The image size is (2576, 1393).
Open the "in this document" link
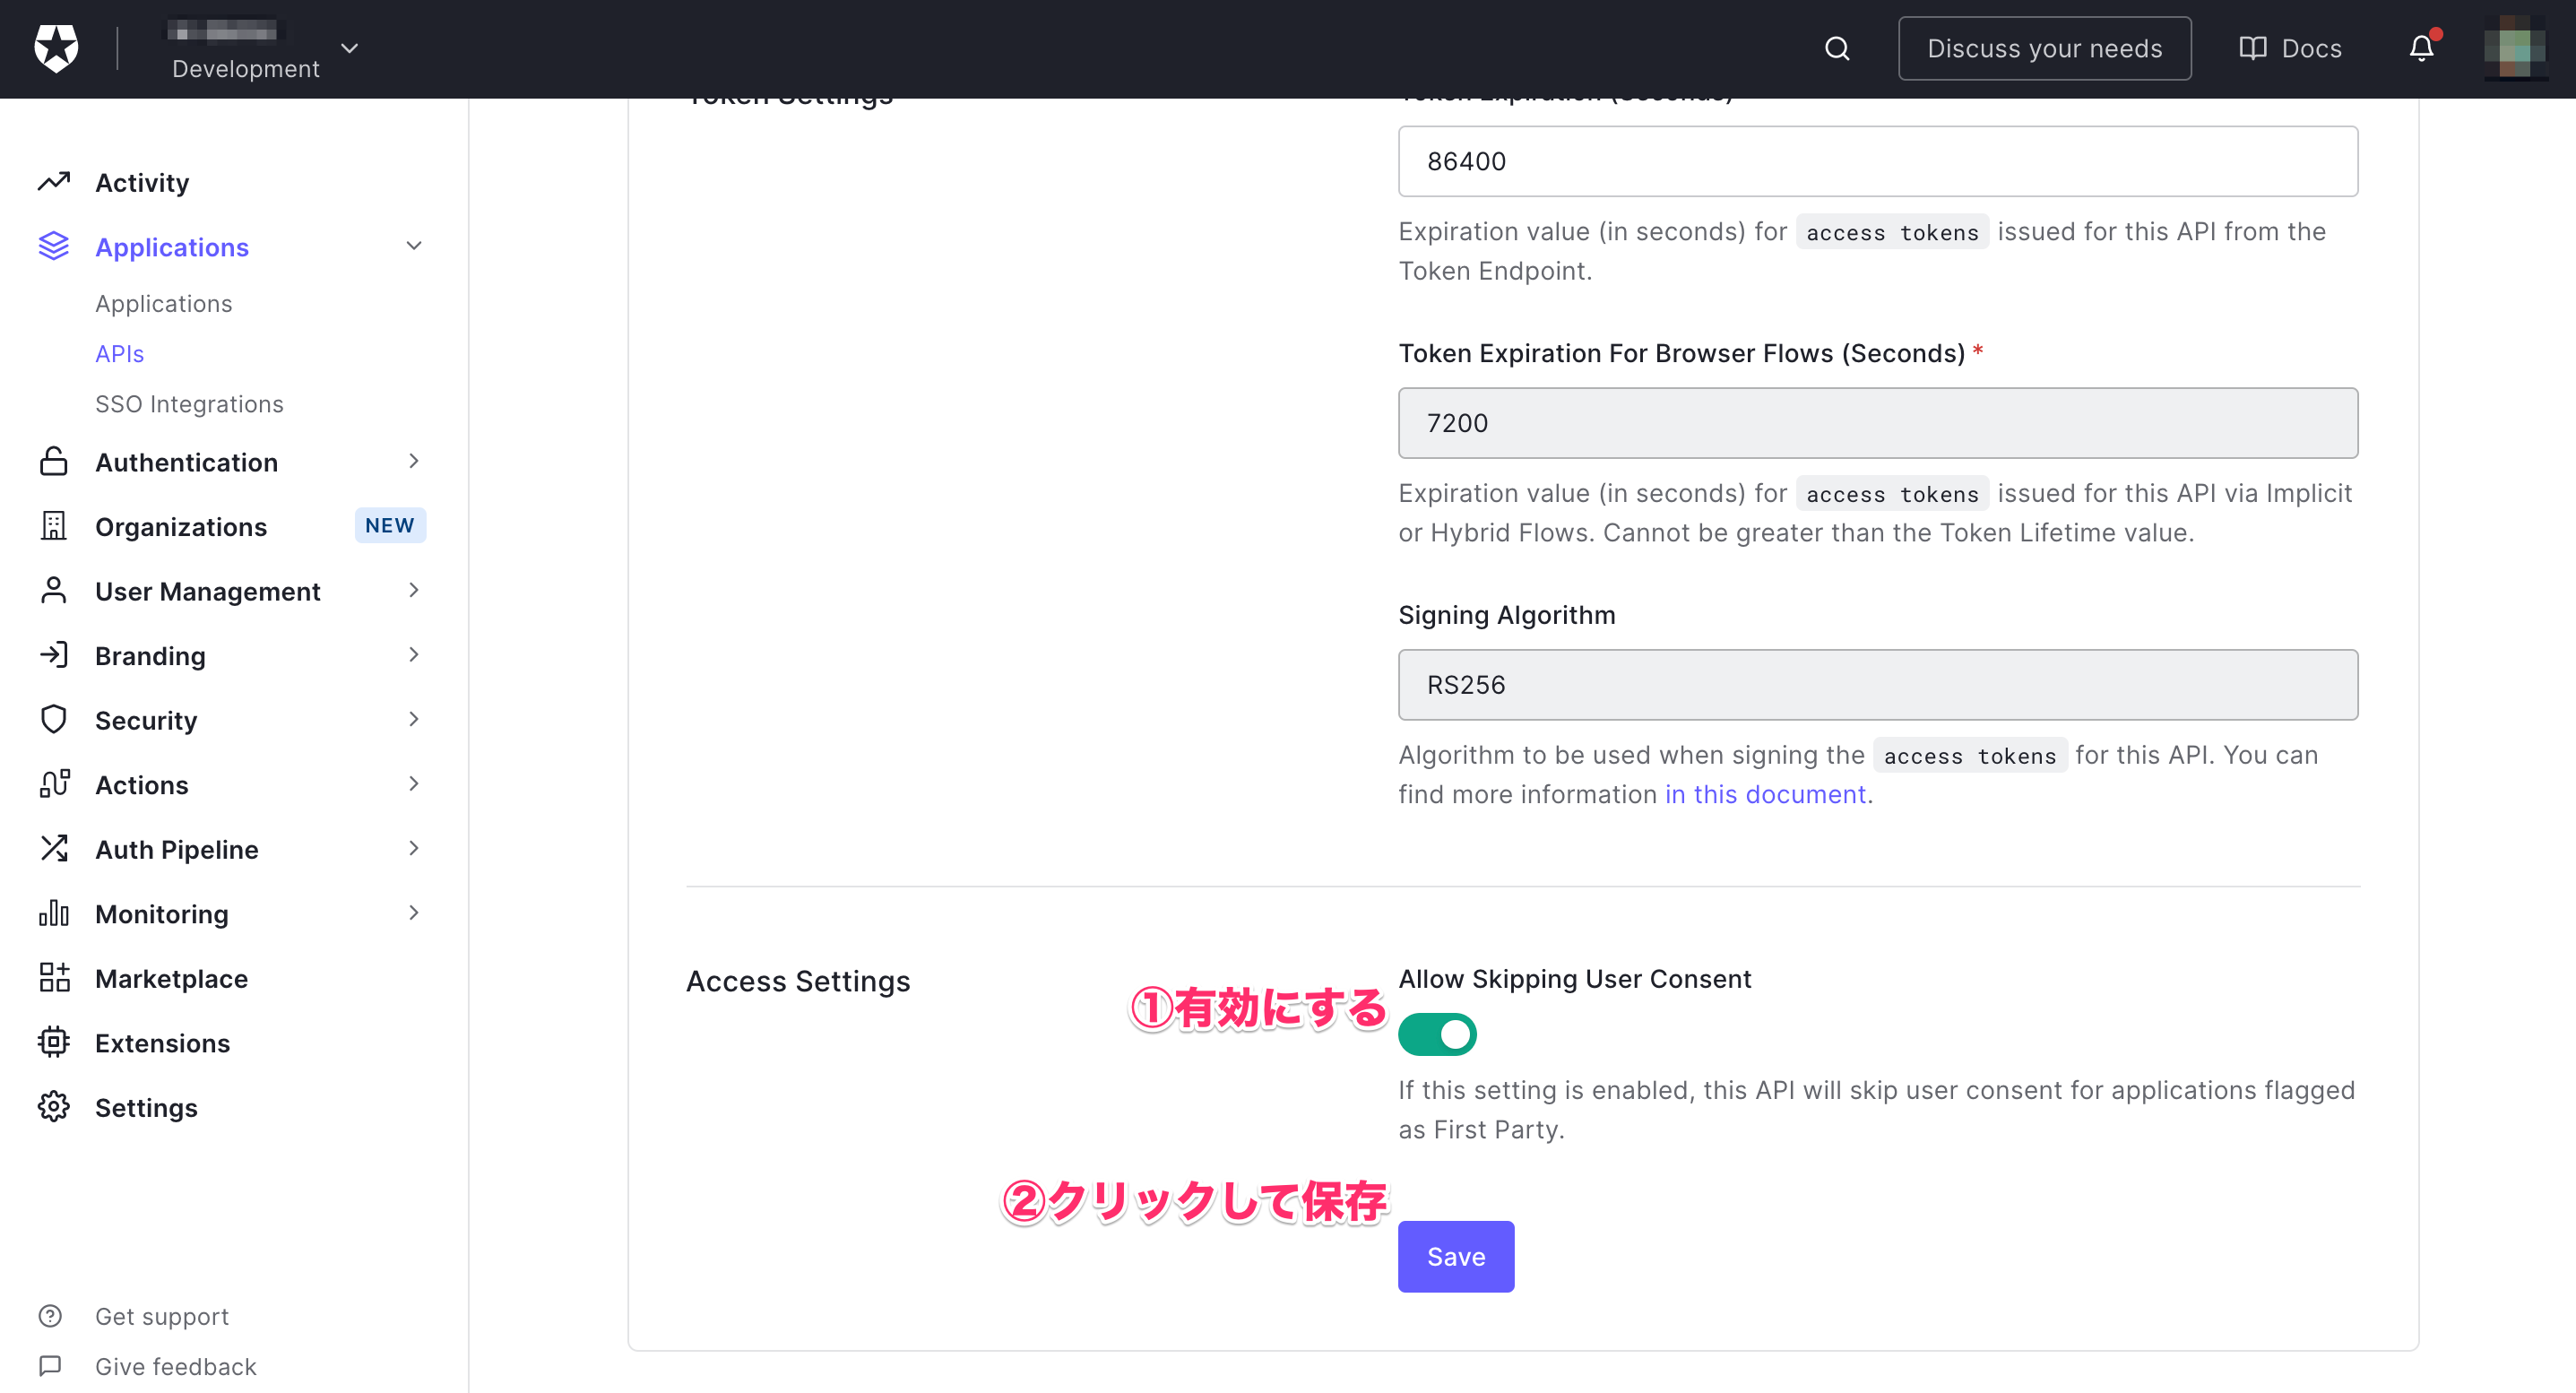coord(1765,794)
